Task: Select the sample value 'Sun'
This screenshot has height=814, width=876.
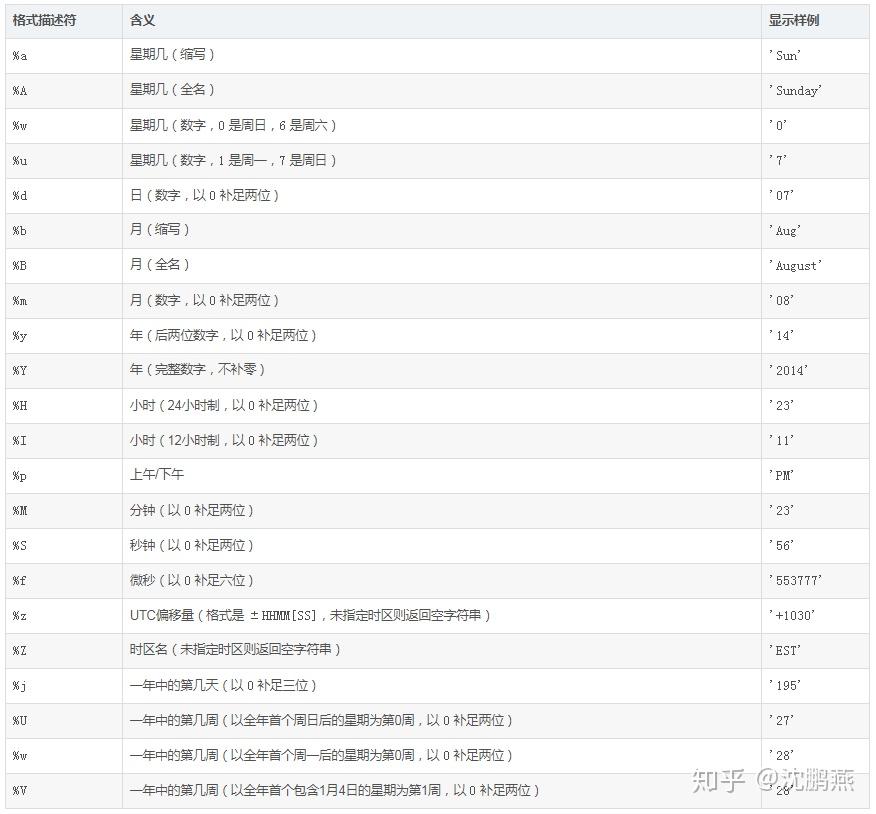Action: [785, 55]
